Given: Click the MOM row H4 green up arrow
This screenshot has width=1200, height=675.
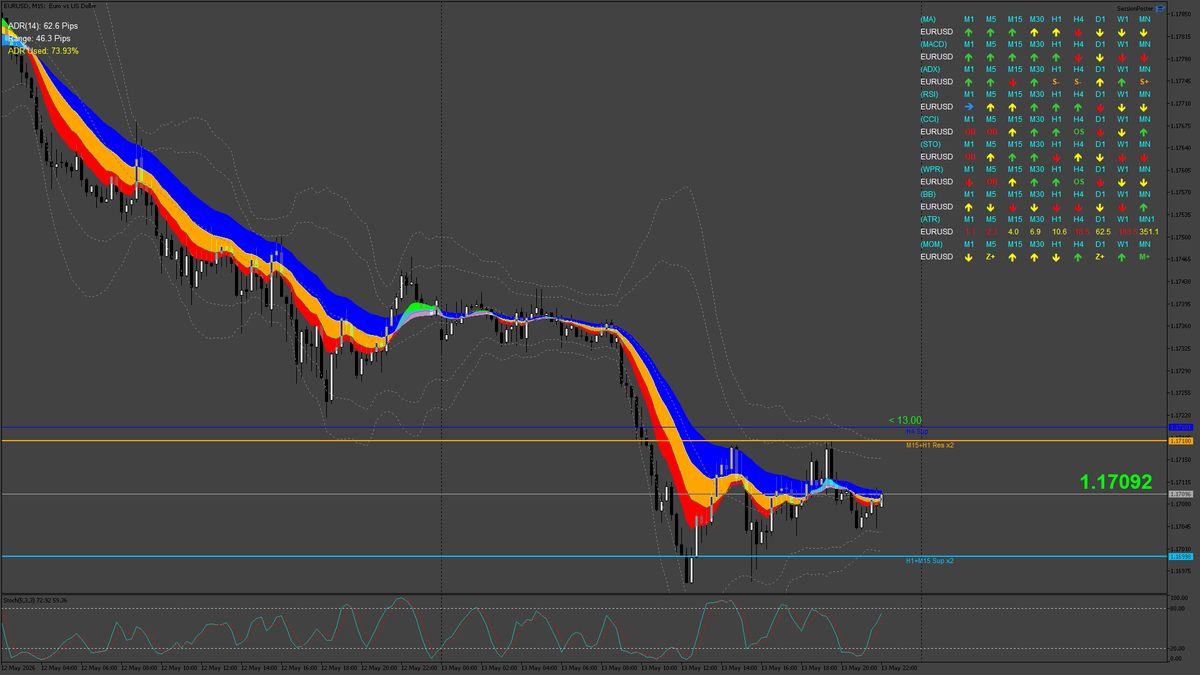Looking at the screenshot, I should tap(1078, 256).
